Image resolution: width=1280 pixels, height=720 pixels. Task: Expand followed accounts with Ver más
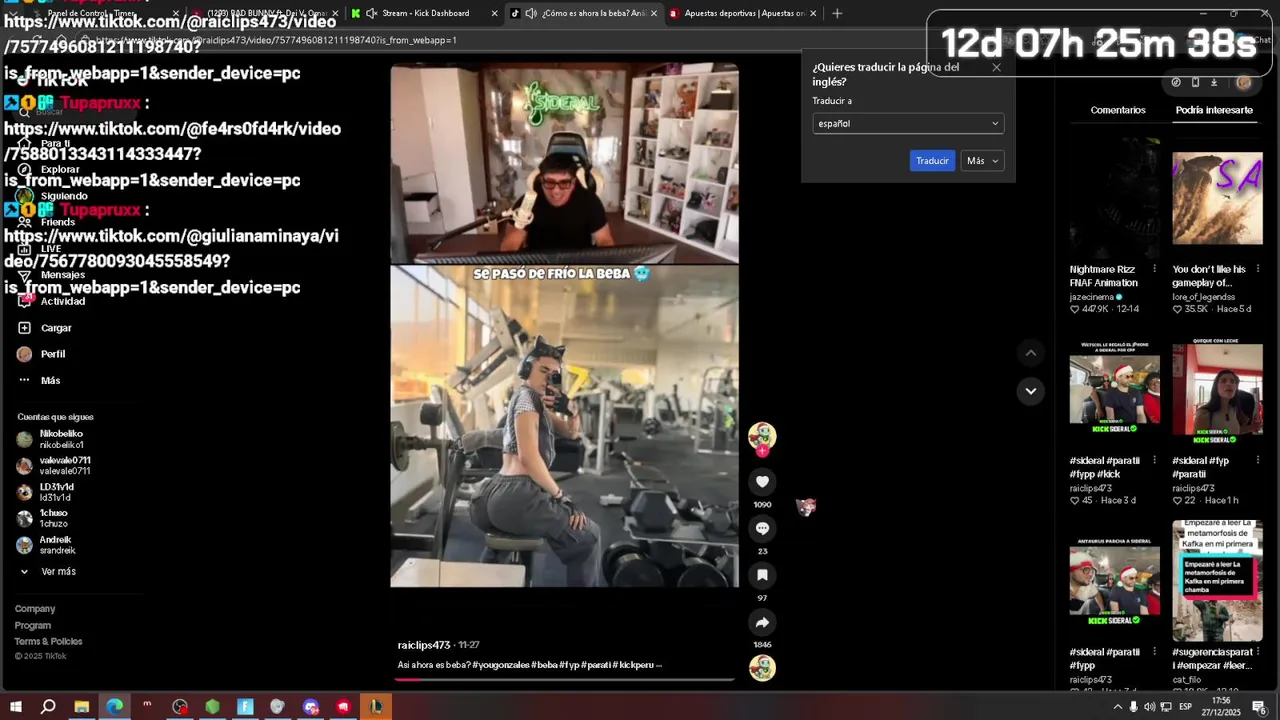(48, 572)
